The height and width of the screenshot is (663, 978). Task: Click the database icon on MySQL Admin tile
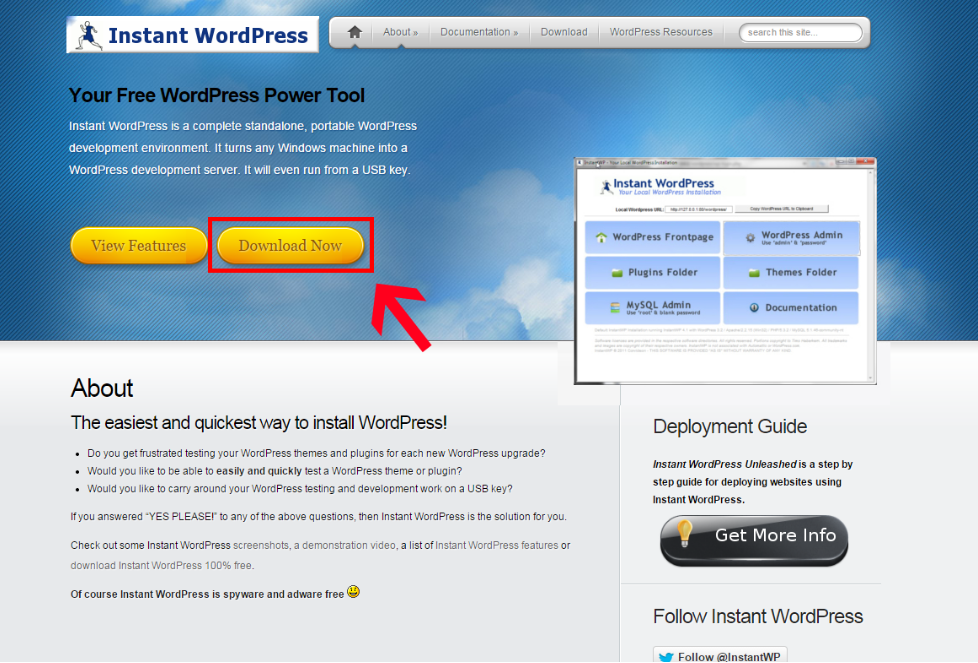pyautogui.click(x=615, y=307)
